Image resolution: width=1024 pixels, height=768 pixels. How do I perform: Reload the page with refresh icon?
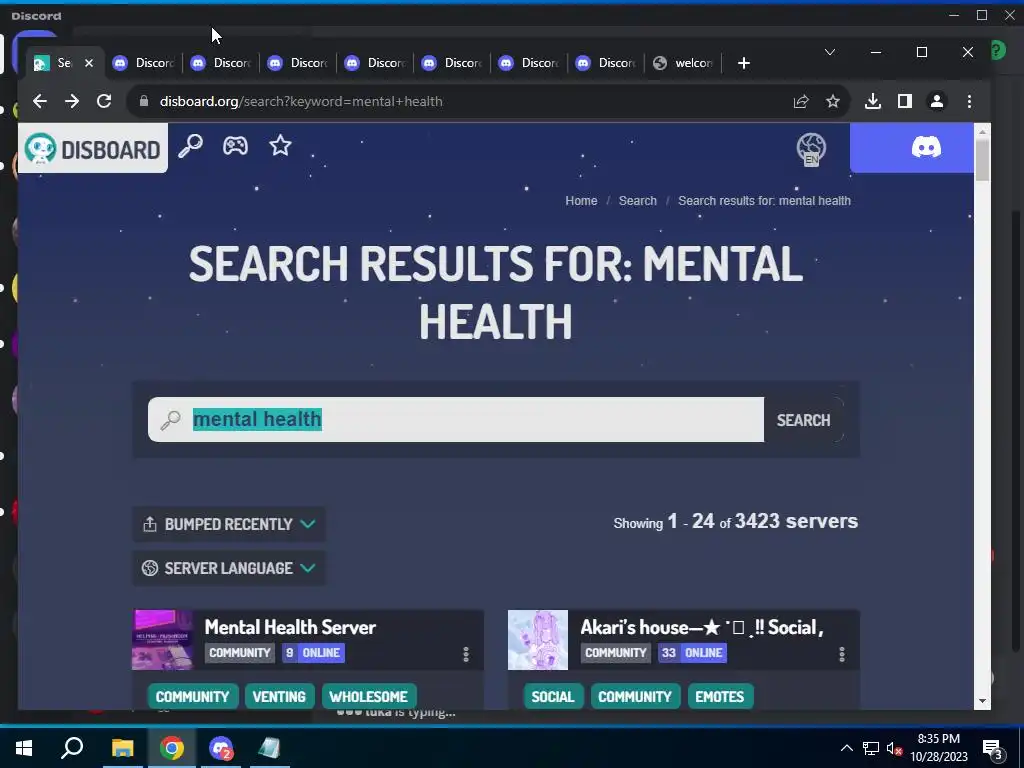(104, 101)
